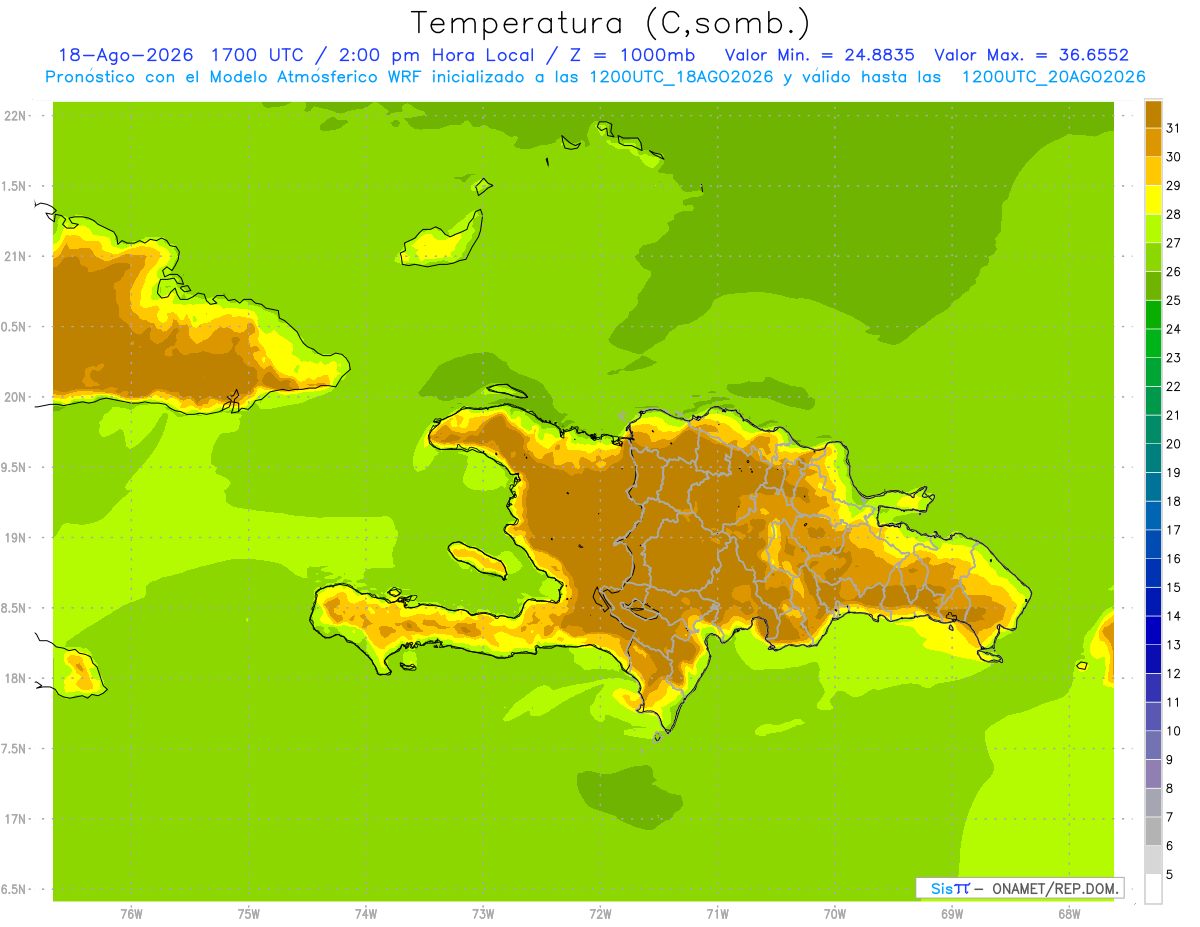Click the 22N latitude axis label
This screenshot has width=1200, height=927.
16,116
